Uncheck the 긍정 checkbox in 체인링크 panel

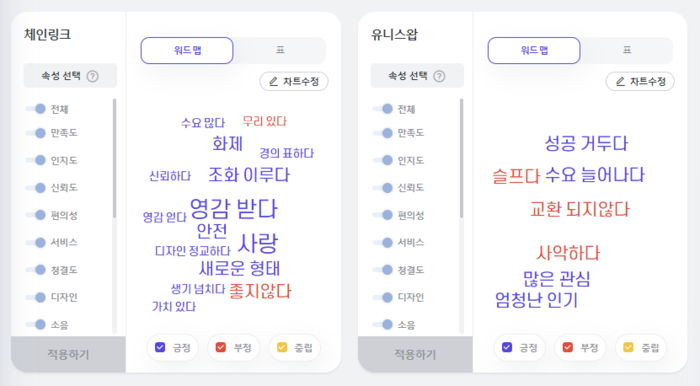click(160, 347)
